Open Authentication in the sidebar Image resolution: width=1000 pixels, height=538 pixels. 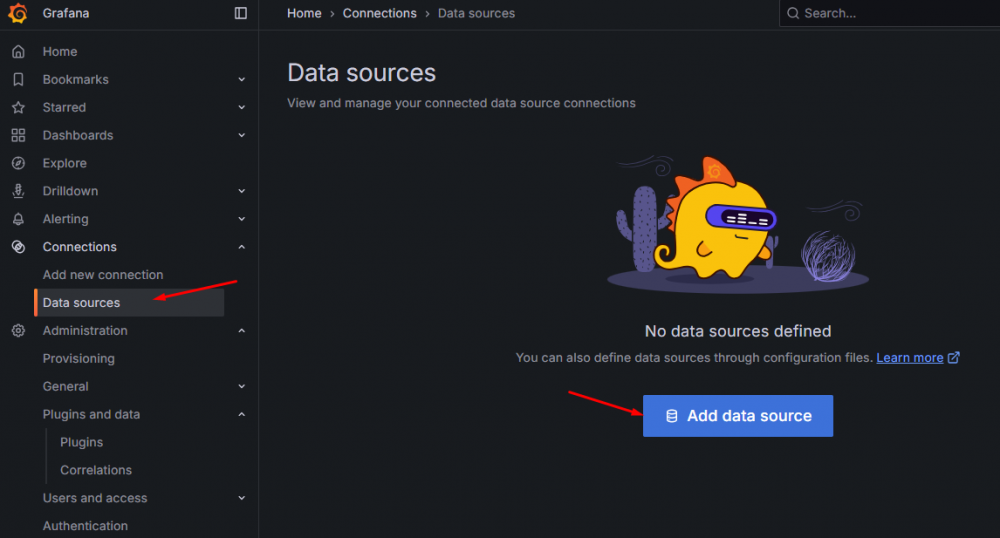[85, 526]
